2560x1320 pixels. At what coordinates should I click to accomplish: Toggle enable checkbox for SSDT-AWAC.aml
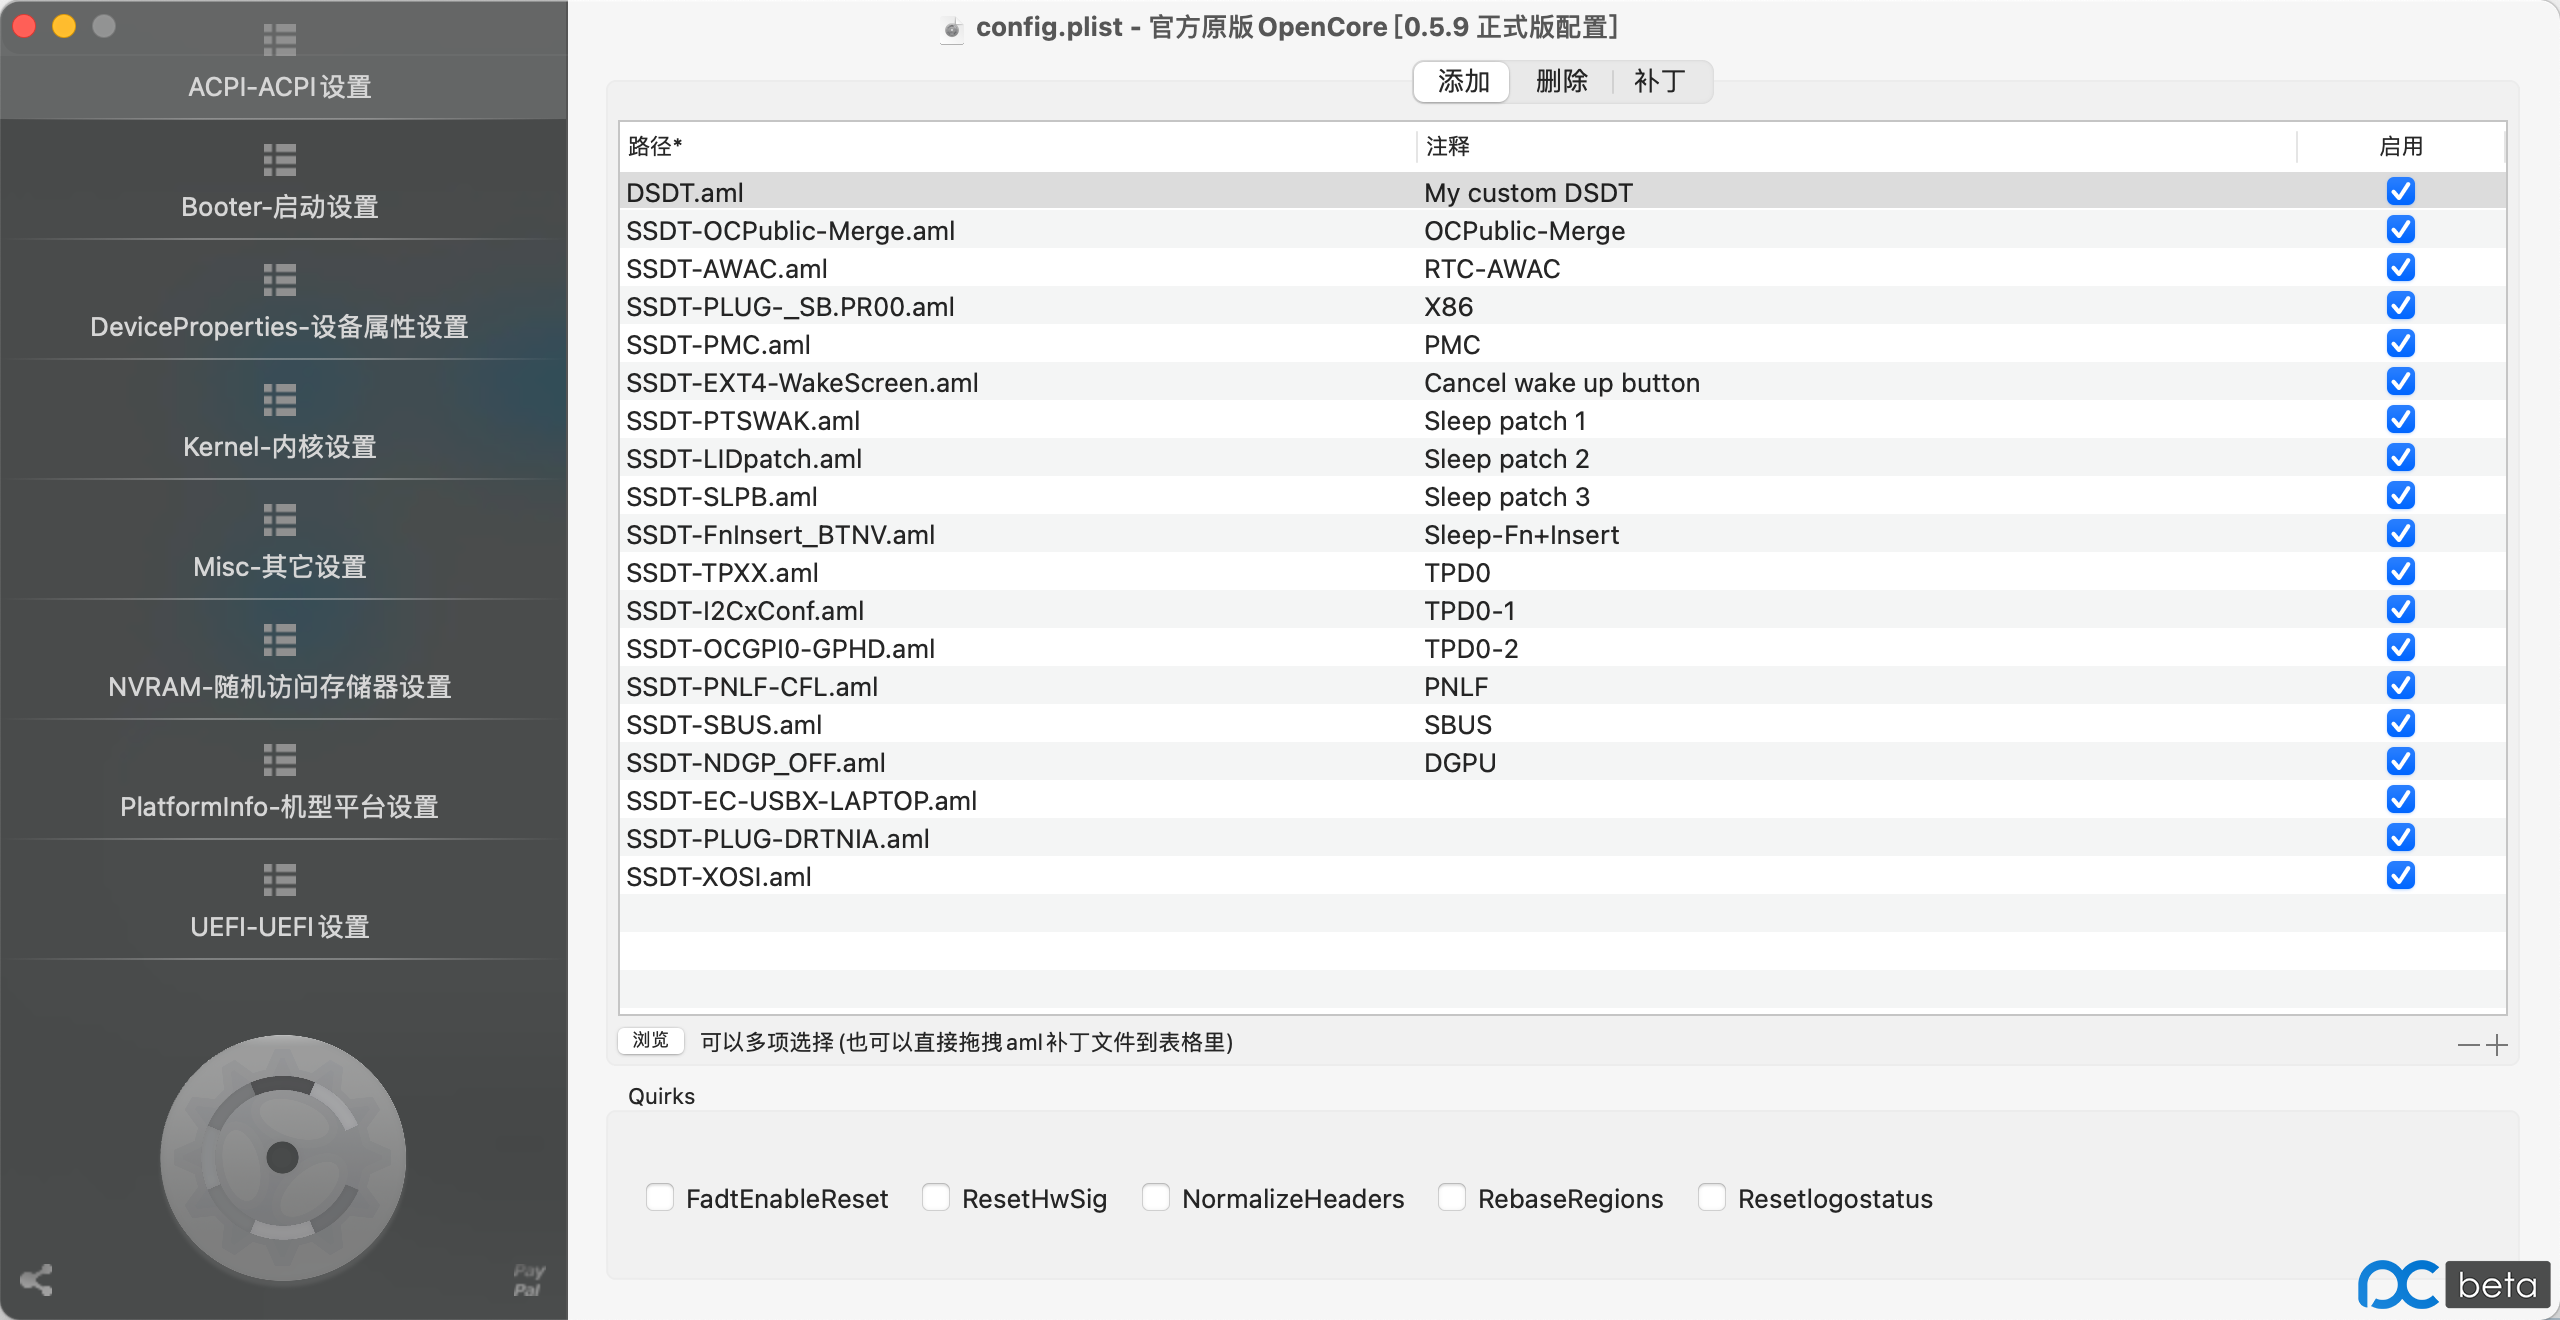click(x=2400, y=267)
